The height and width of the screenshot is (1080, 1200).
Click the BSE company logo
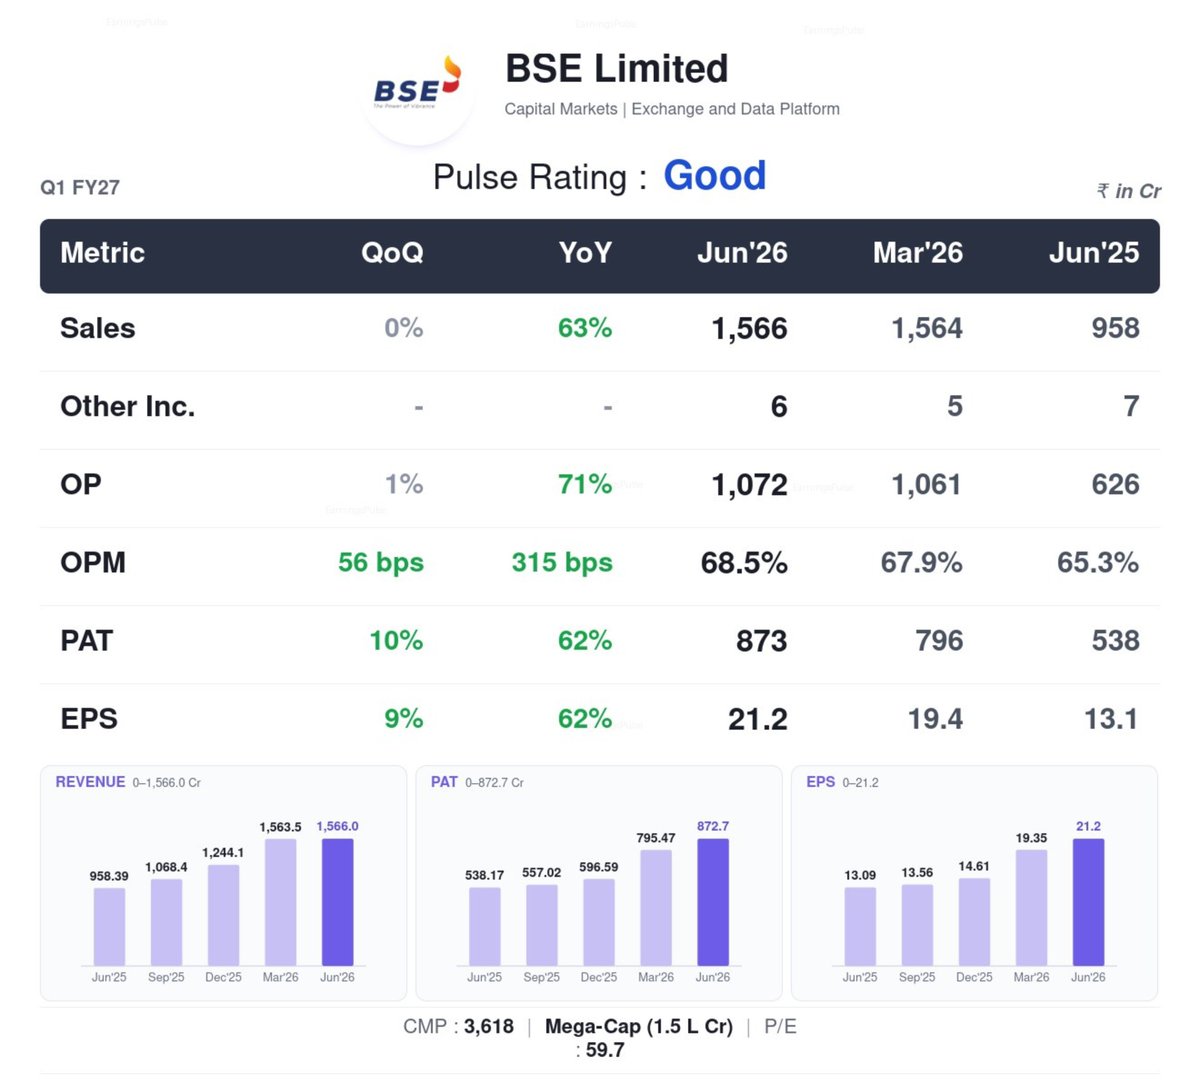click(x=418, y=88)
